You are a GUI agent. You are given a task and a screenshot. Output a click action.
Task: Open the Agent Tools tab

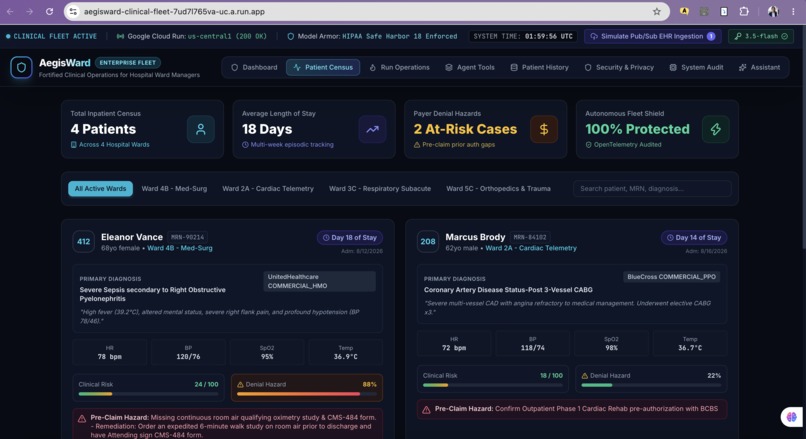click(x=470, y=67)
